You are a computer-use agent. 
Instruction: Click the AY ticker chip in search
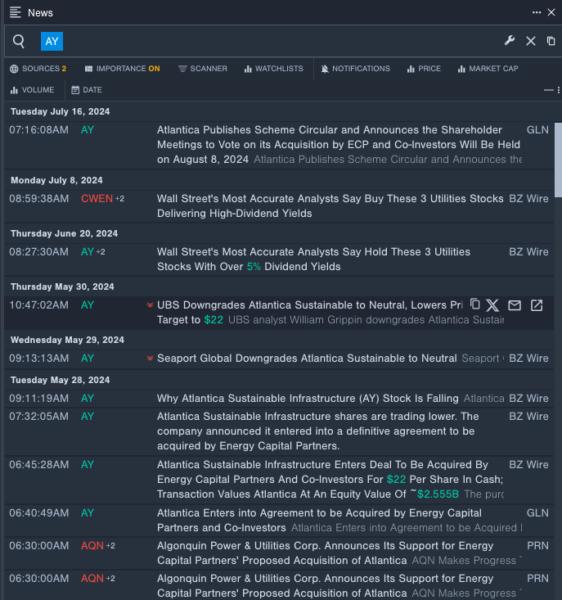pos(52,41)
